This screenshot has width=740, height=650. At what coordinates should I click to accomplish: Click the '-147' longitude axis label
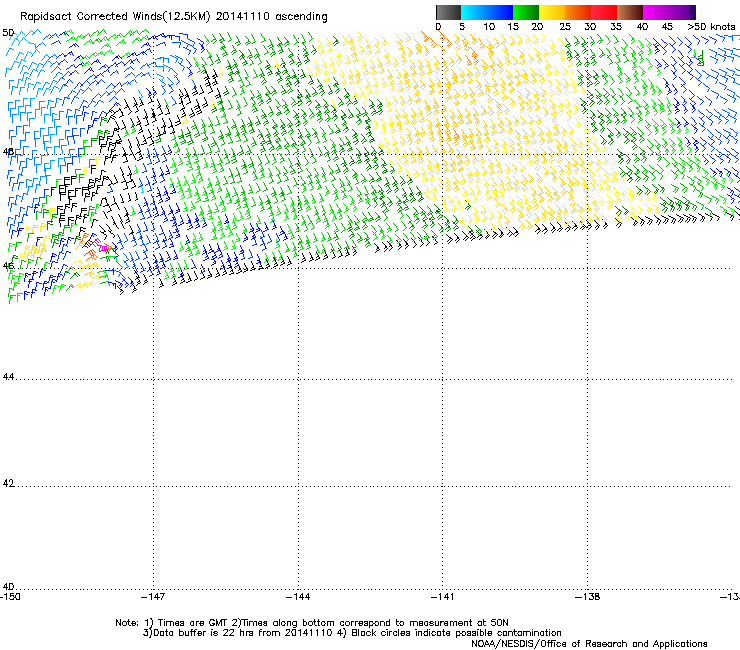tap(153, 597)
